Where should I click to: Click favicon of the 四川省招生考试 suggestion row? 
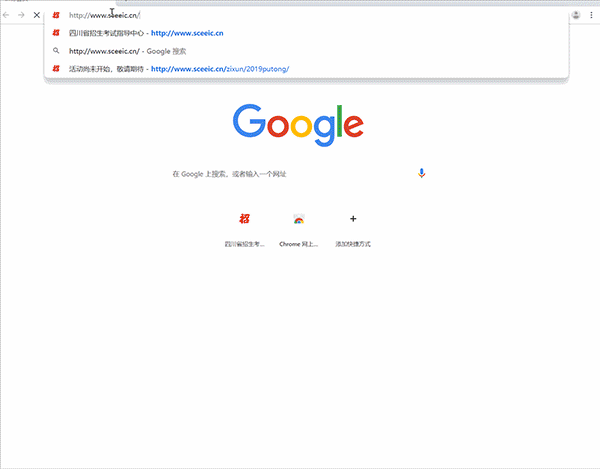(x=56, y=33)
